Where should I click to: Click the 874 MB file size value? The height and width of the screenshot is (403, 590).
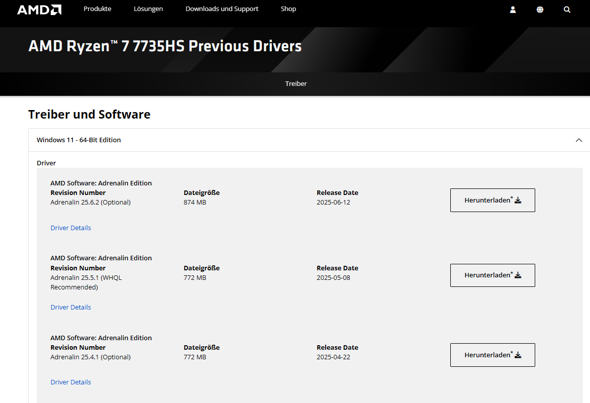195,202
